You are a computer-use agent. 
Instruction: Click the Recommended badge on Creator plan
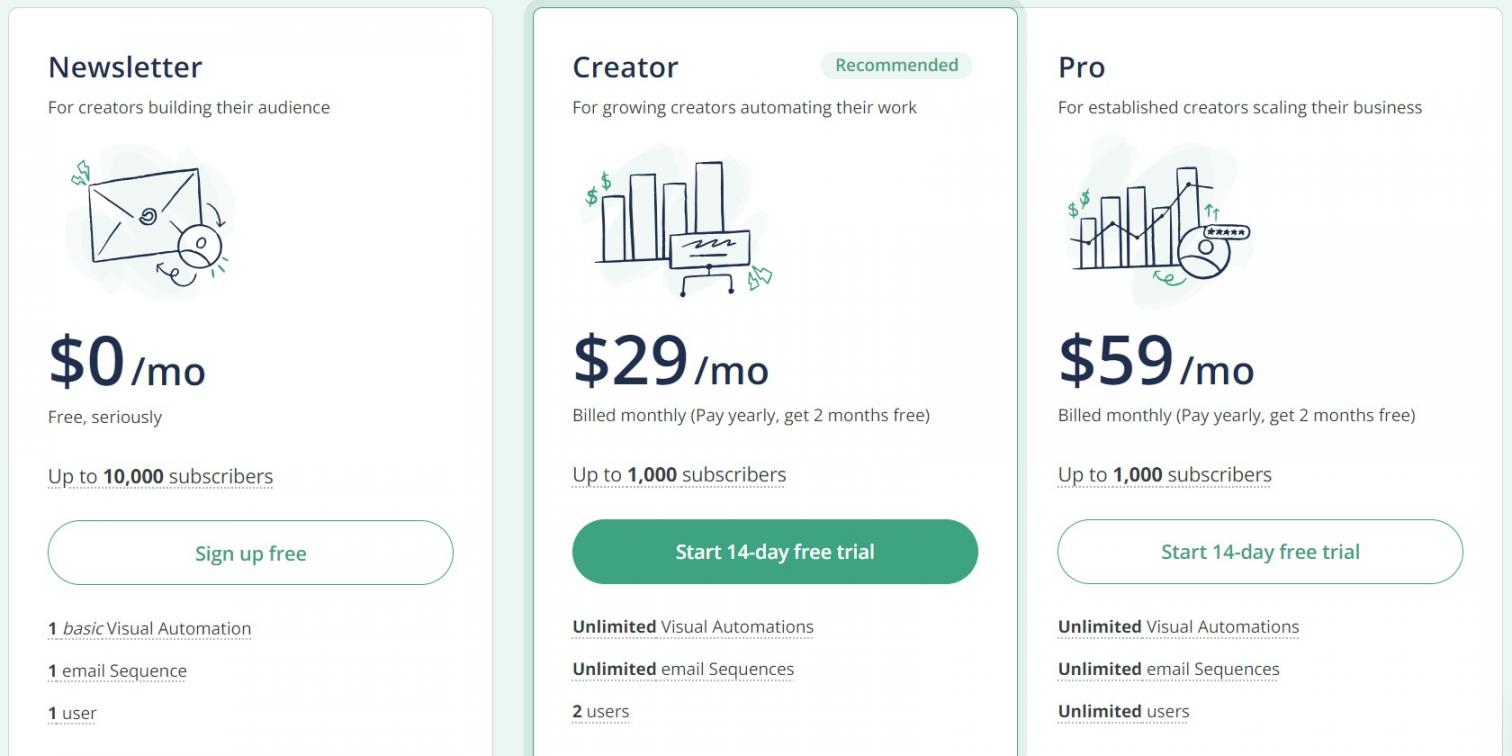click(896, 66)
